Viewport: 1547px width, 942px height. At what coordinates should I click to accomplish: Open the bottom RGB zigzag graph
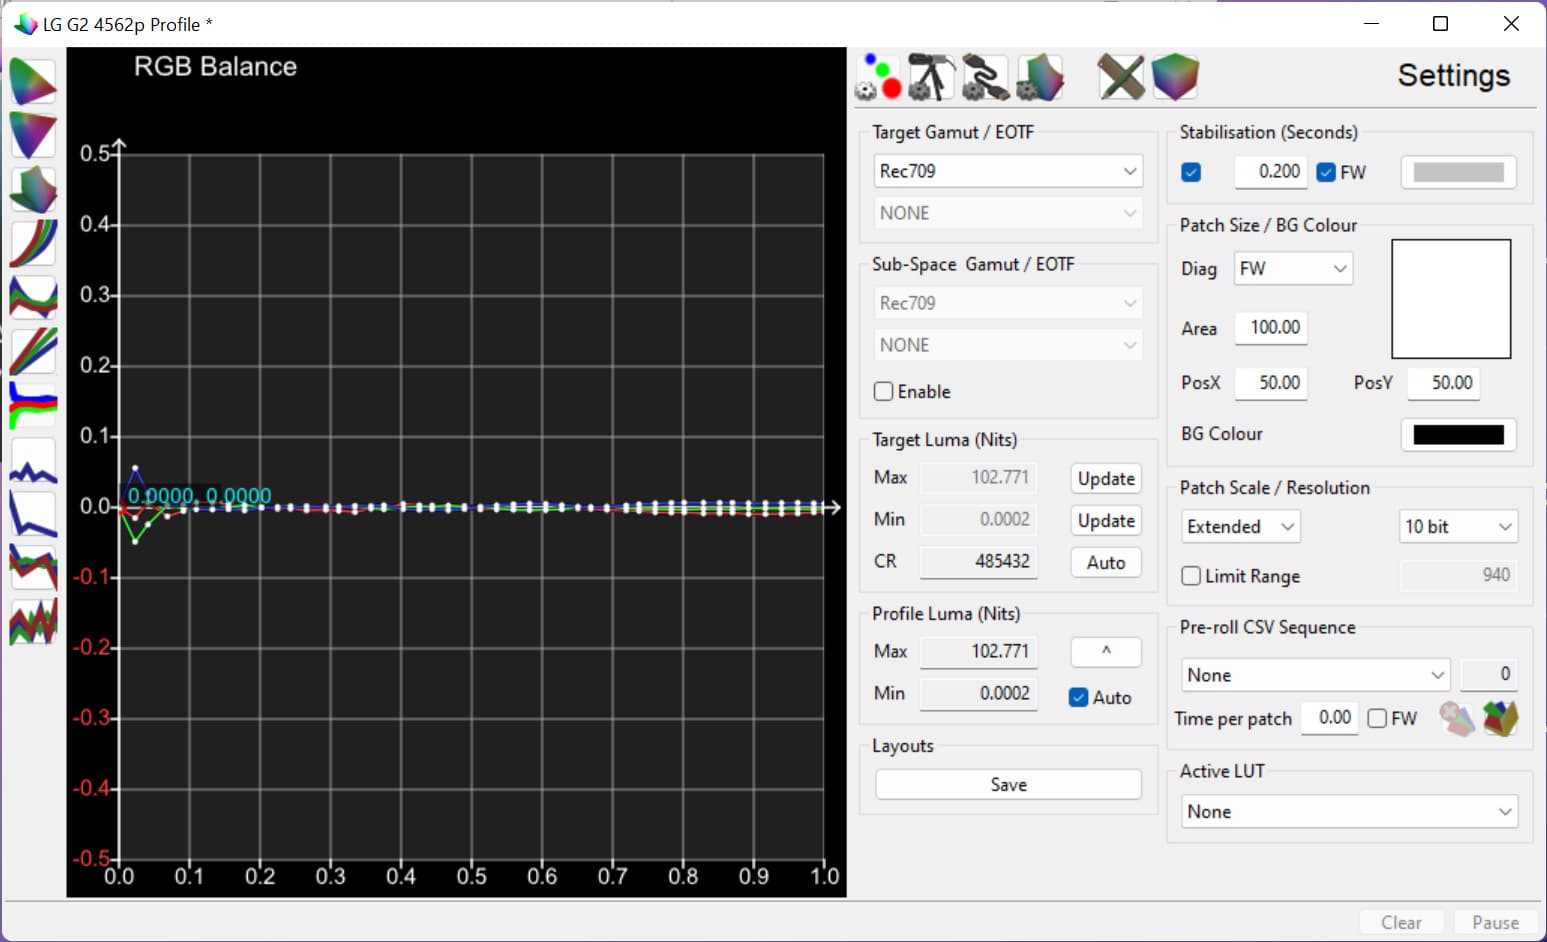pyautogui.click(x=33, y=622)
